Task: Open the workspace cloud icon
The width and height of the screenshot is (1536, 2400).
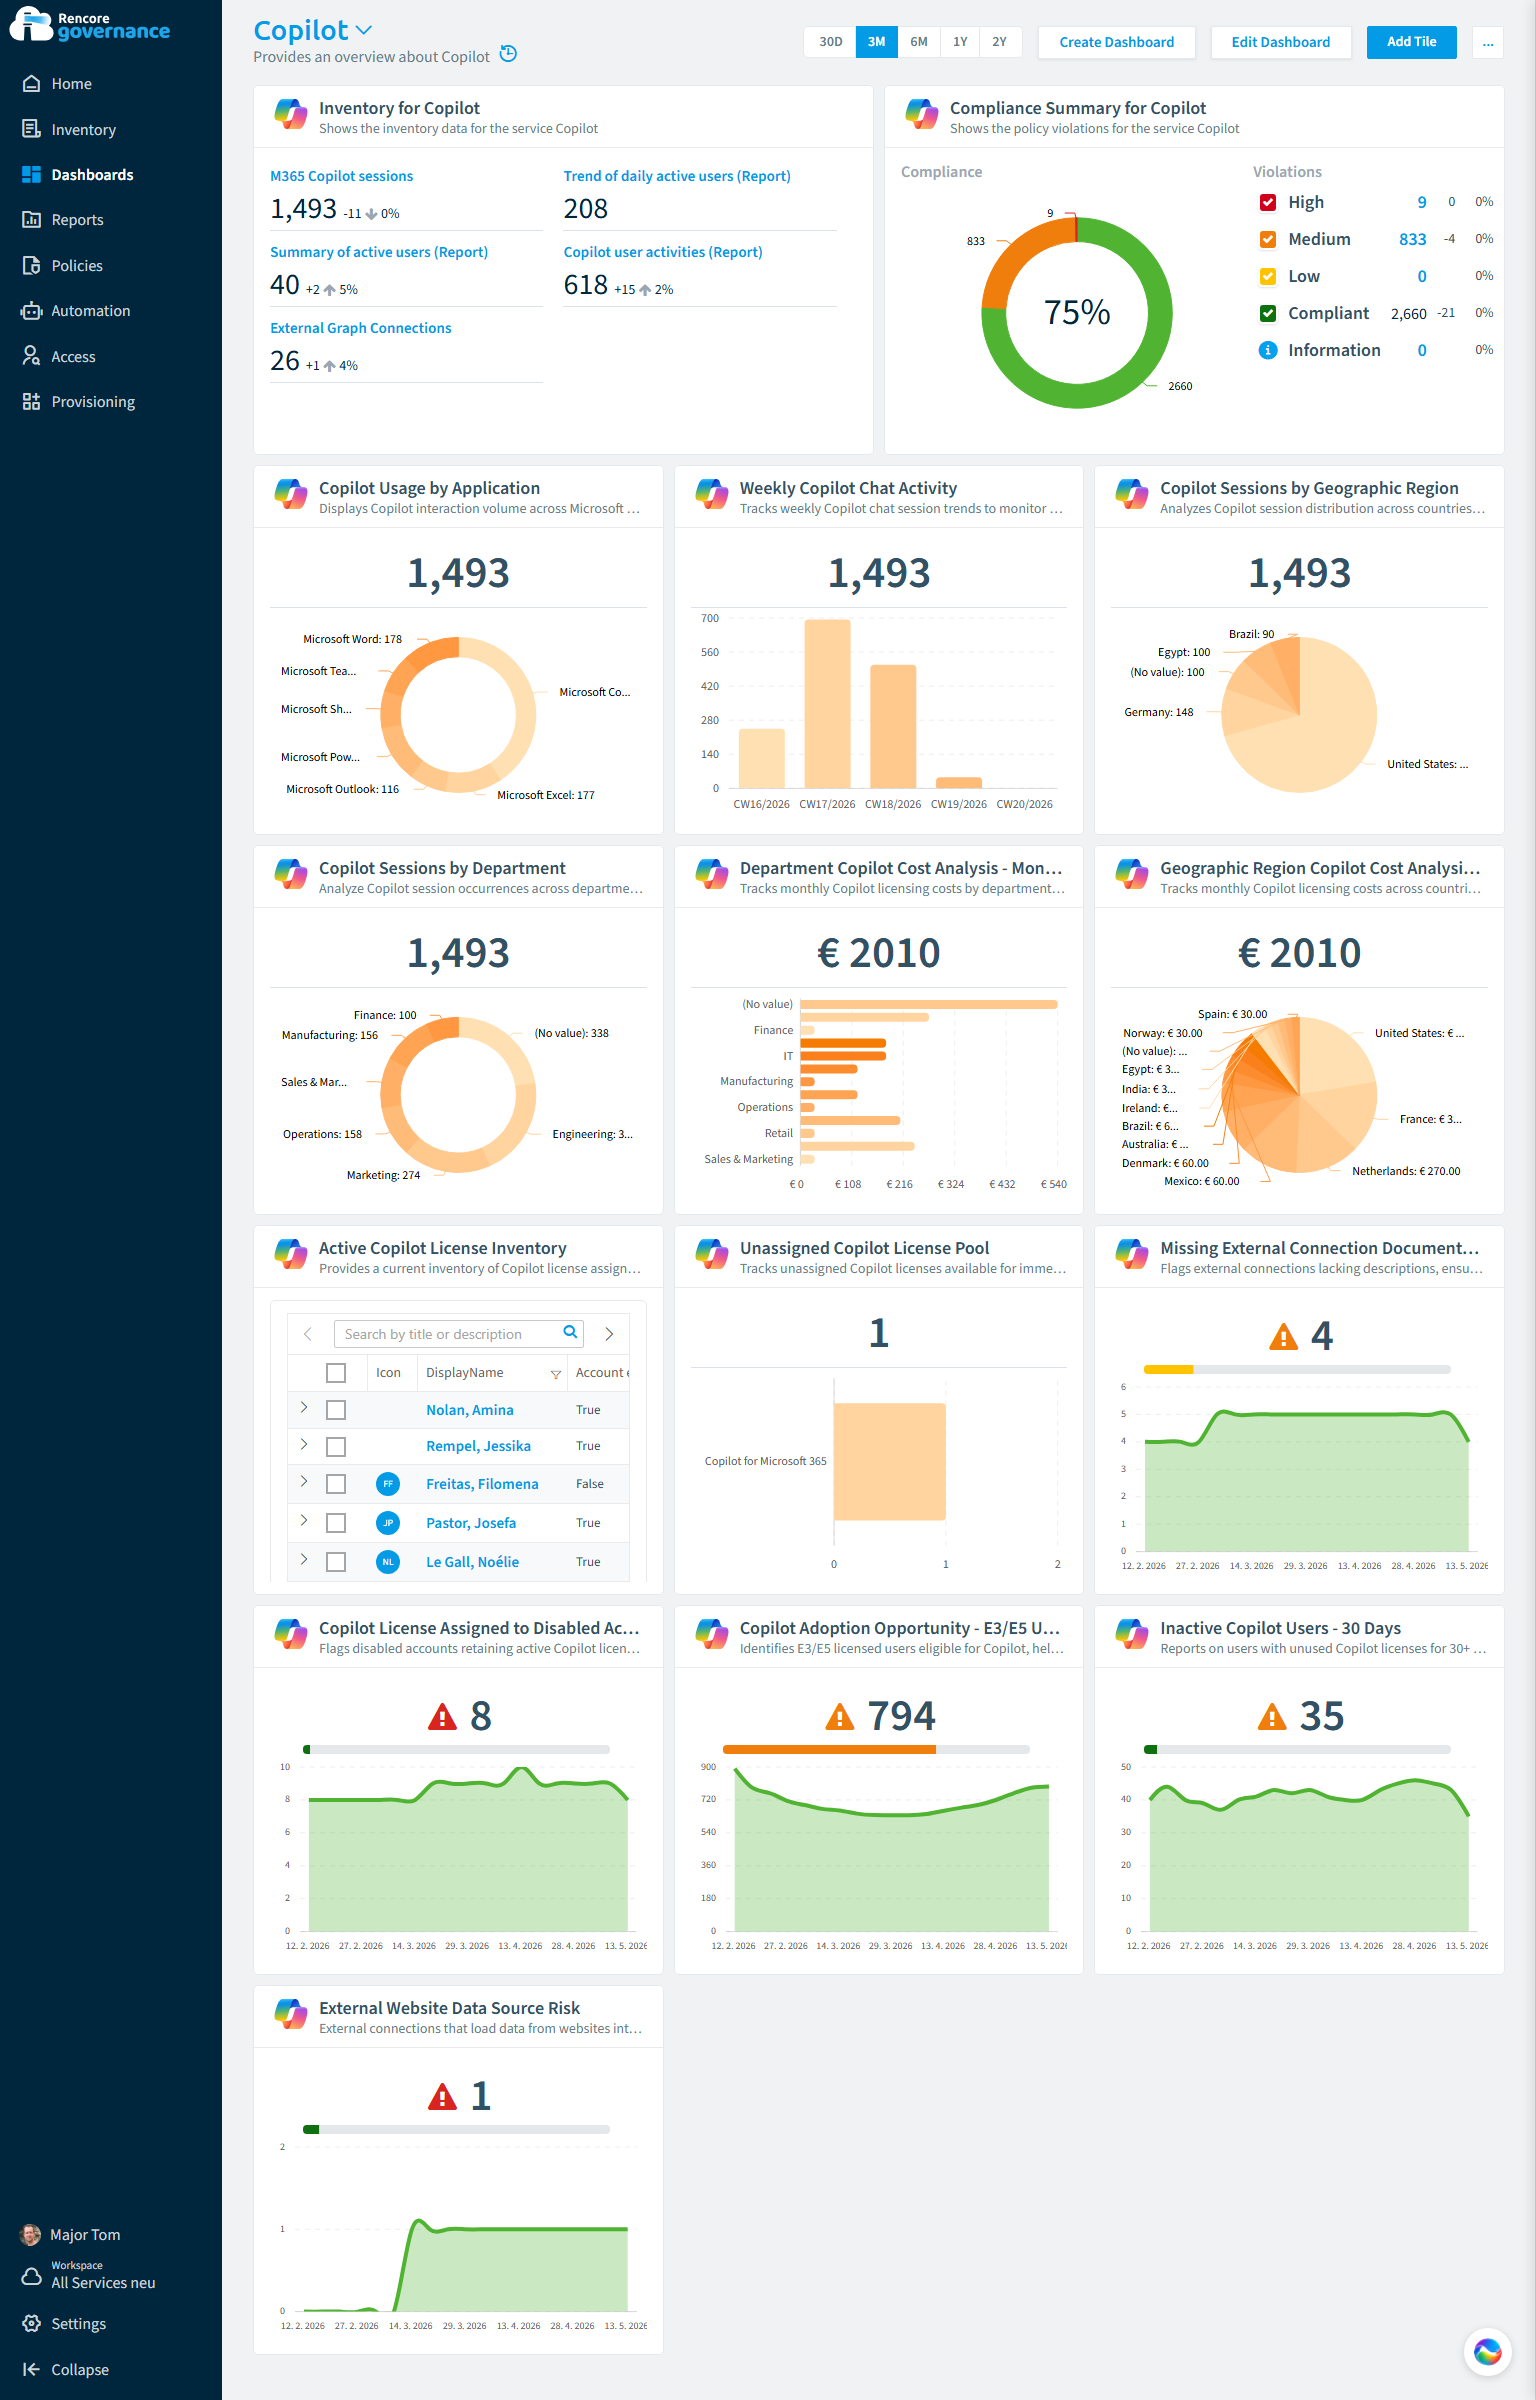Action: pos(31,2276)
